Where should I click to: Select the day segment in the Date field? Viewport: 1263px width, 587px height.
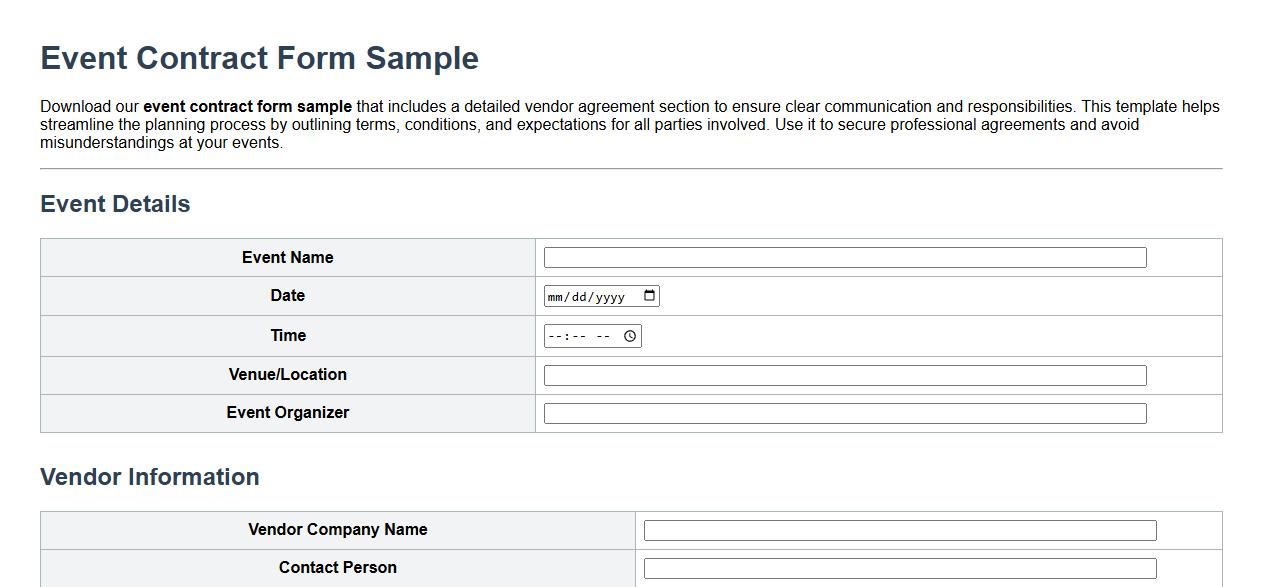click(x=581, y=295)
